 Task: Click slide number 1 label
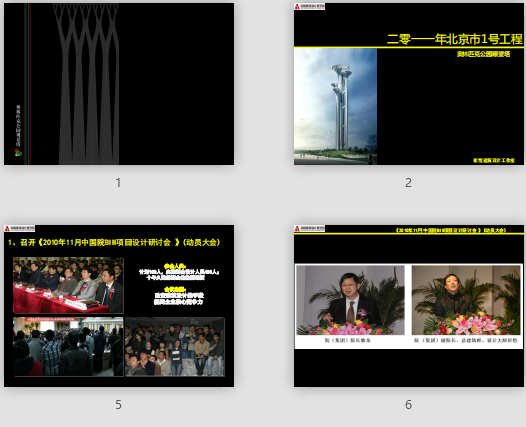pos(118,183)
